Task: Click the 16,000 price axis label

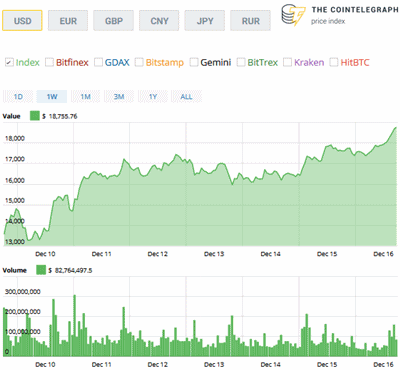Action: 15,180
